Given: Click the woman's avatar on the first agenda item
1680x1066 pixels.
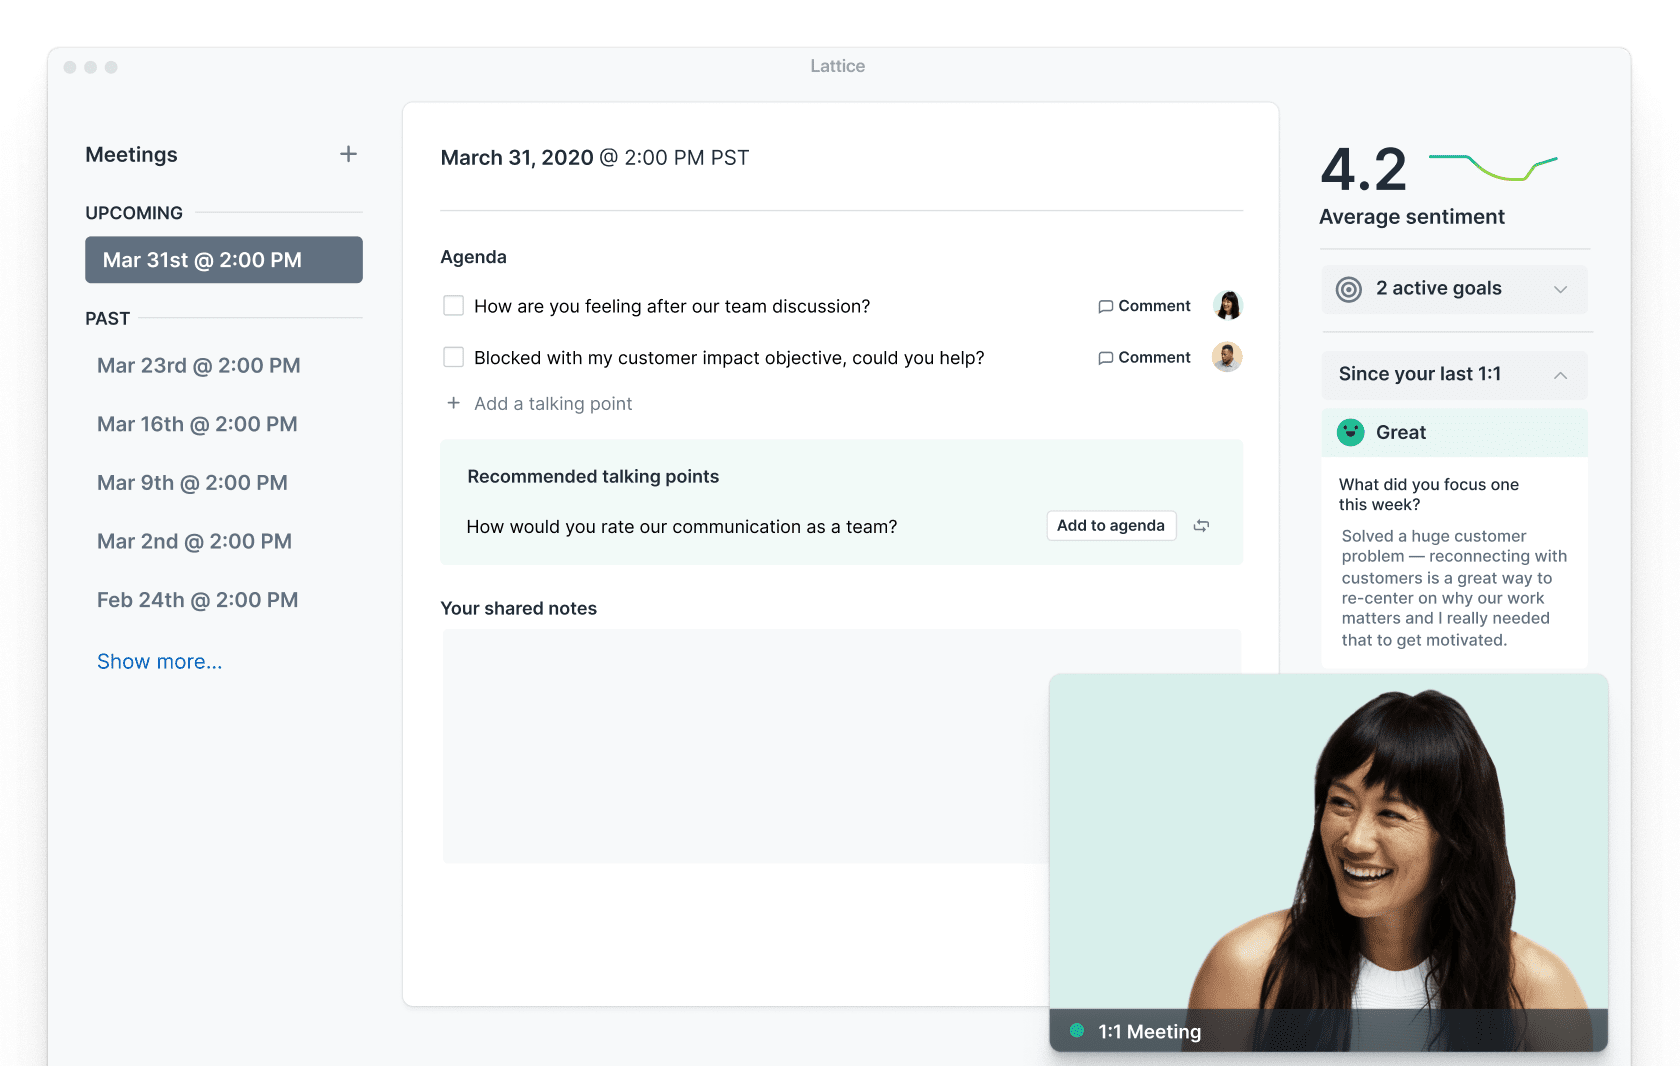Looking at the screenshot, I should coord(1227,305).
